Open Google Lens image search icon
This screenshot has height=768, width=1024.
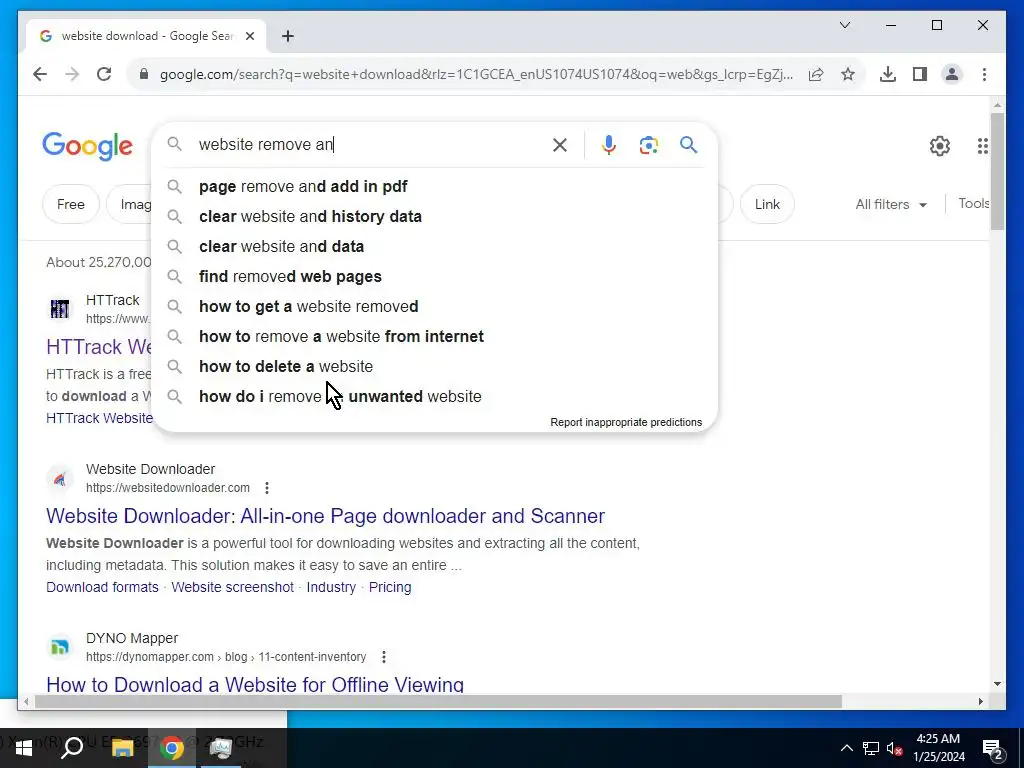pos(648,145)
